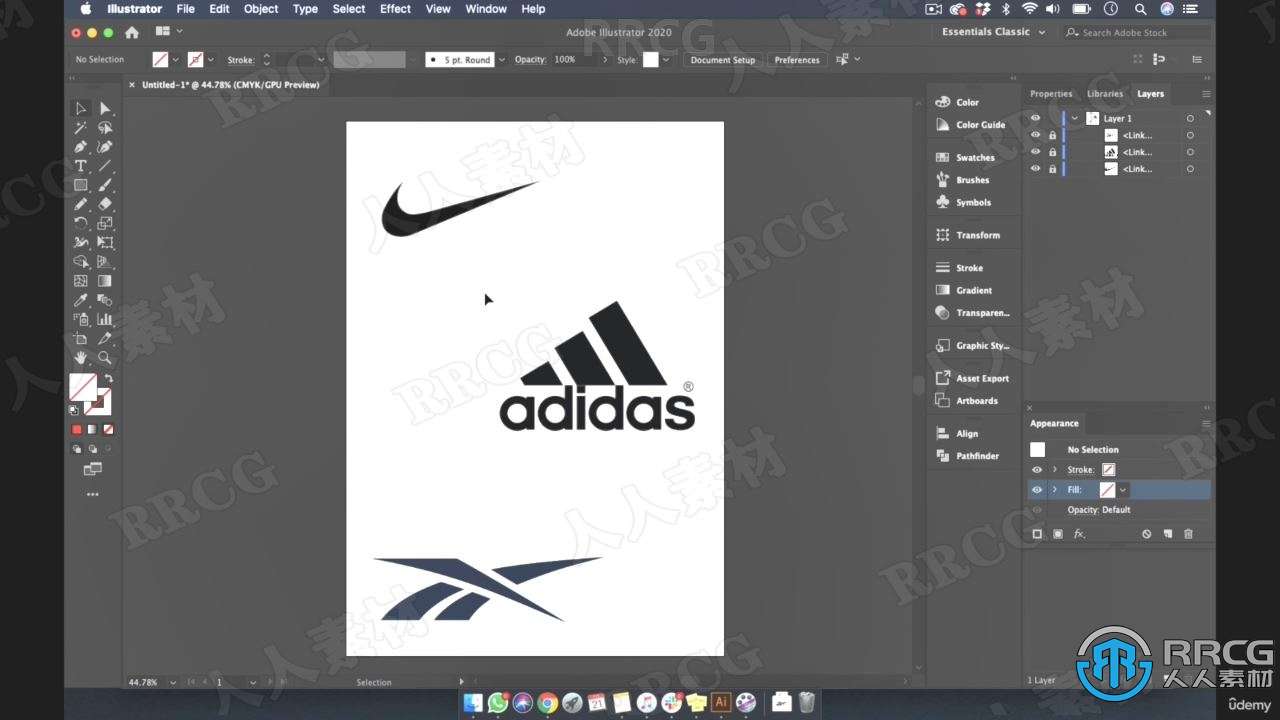
Task: Open the Color Guide panel
Action: pyautogui.click(x=970, y=125)
